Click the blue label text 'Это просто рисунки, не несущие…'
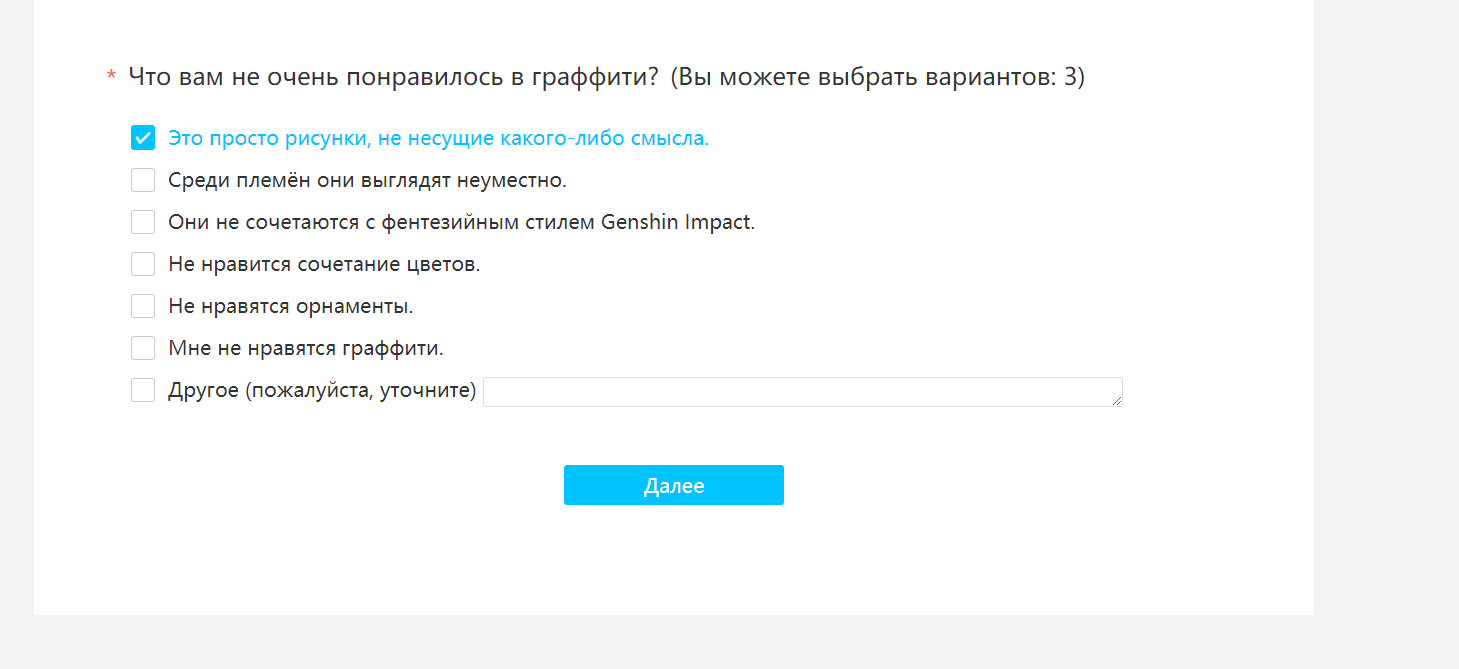The width and height of the screenshot is (1459, 669). (438, 138)
